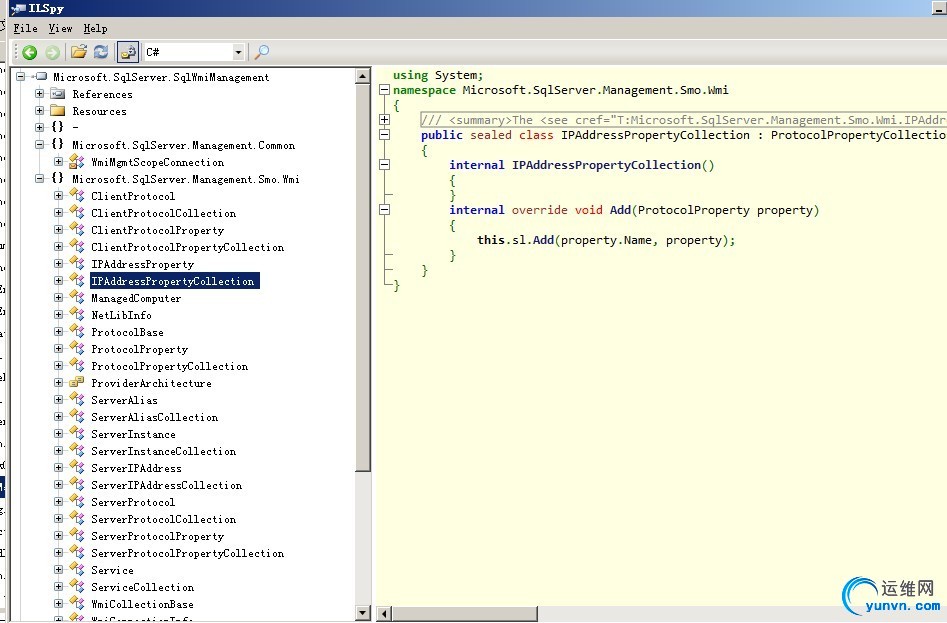
Task: Click the ProtocolPropertyCollection base class link
Action: click(858, 135)
